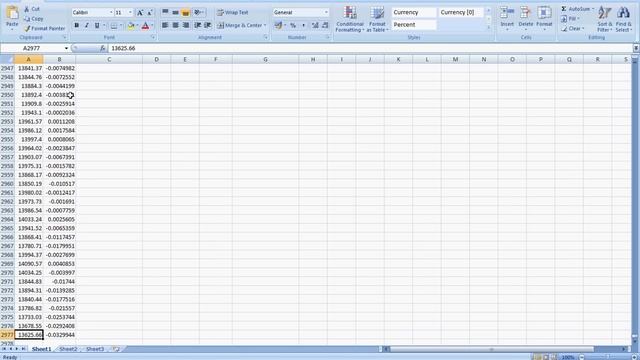This screenshot has width=640, height=360.
Task: Click Decrease Decimal icon
Action: click(x=325, y=26)
